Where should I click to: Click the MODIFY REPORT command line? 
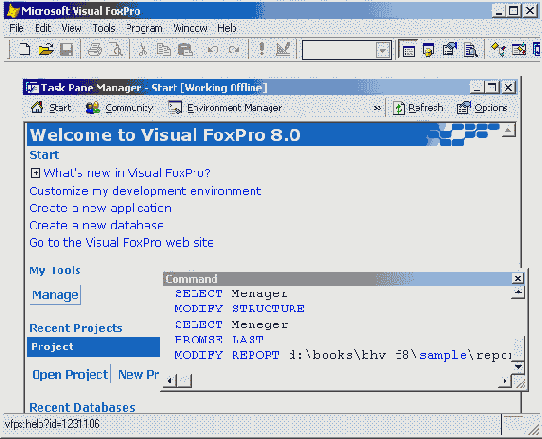[343, 355]
